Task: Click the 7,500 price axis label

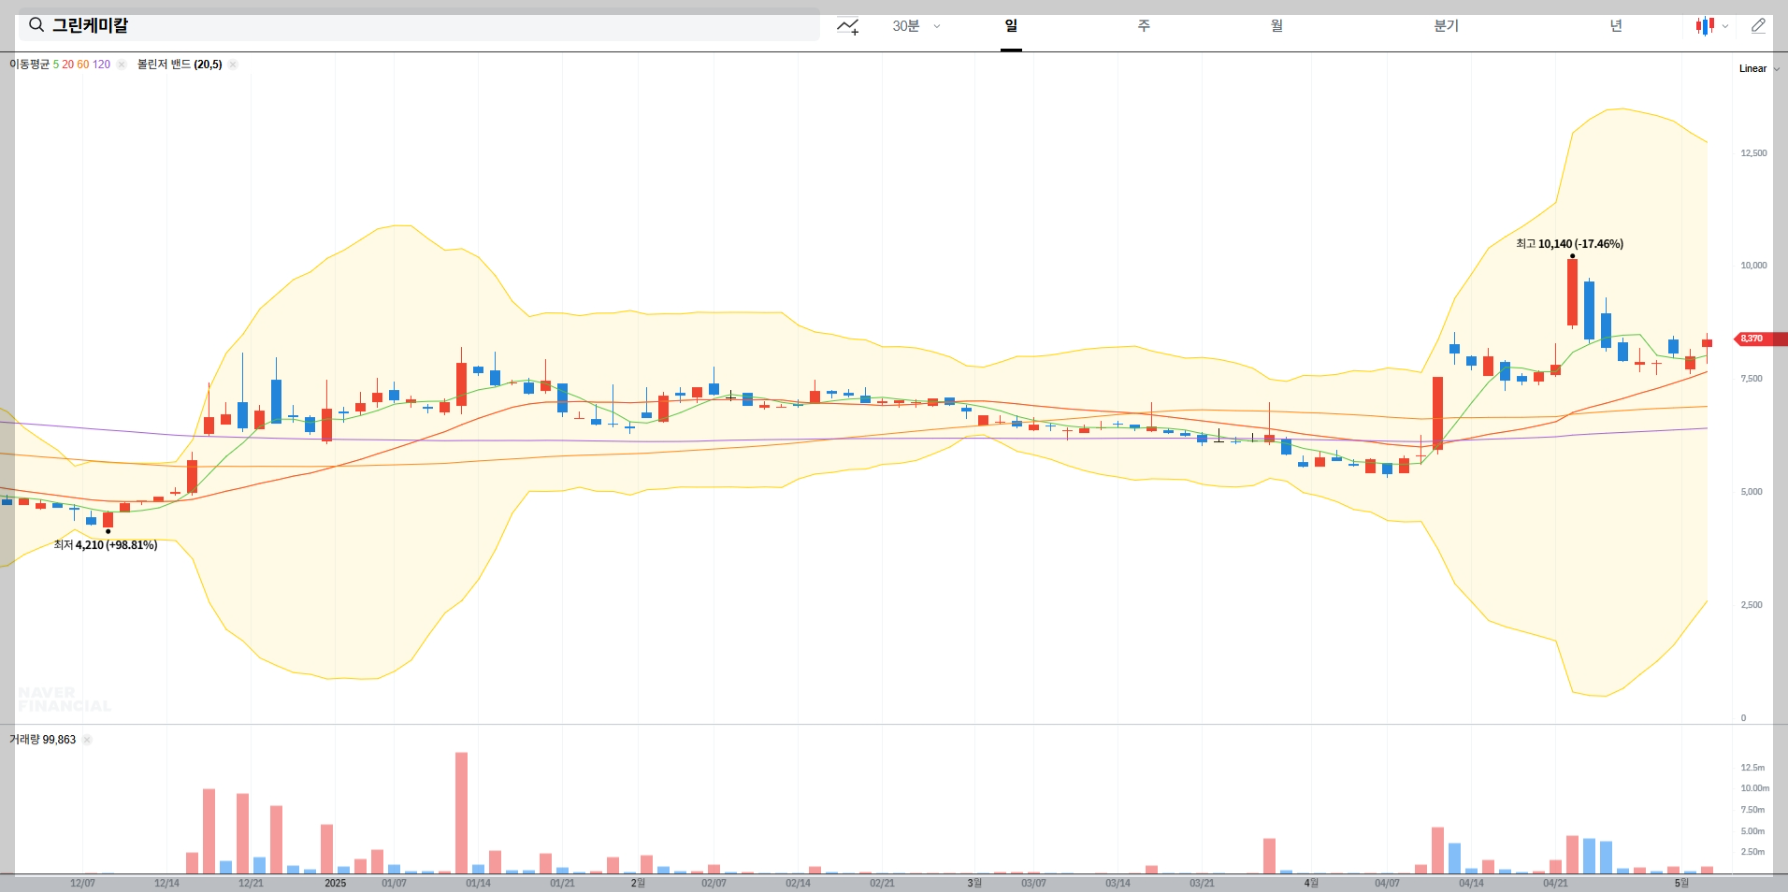Action: coord(1752,378)
